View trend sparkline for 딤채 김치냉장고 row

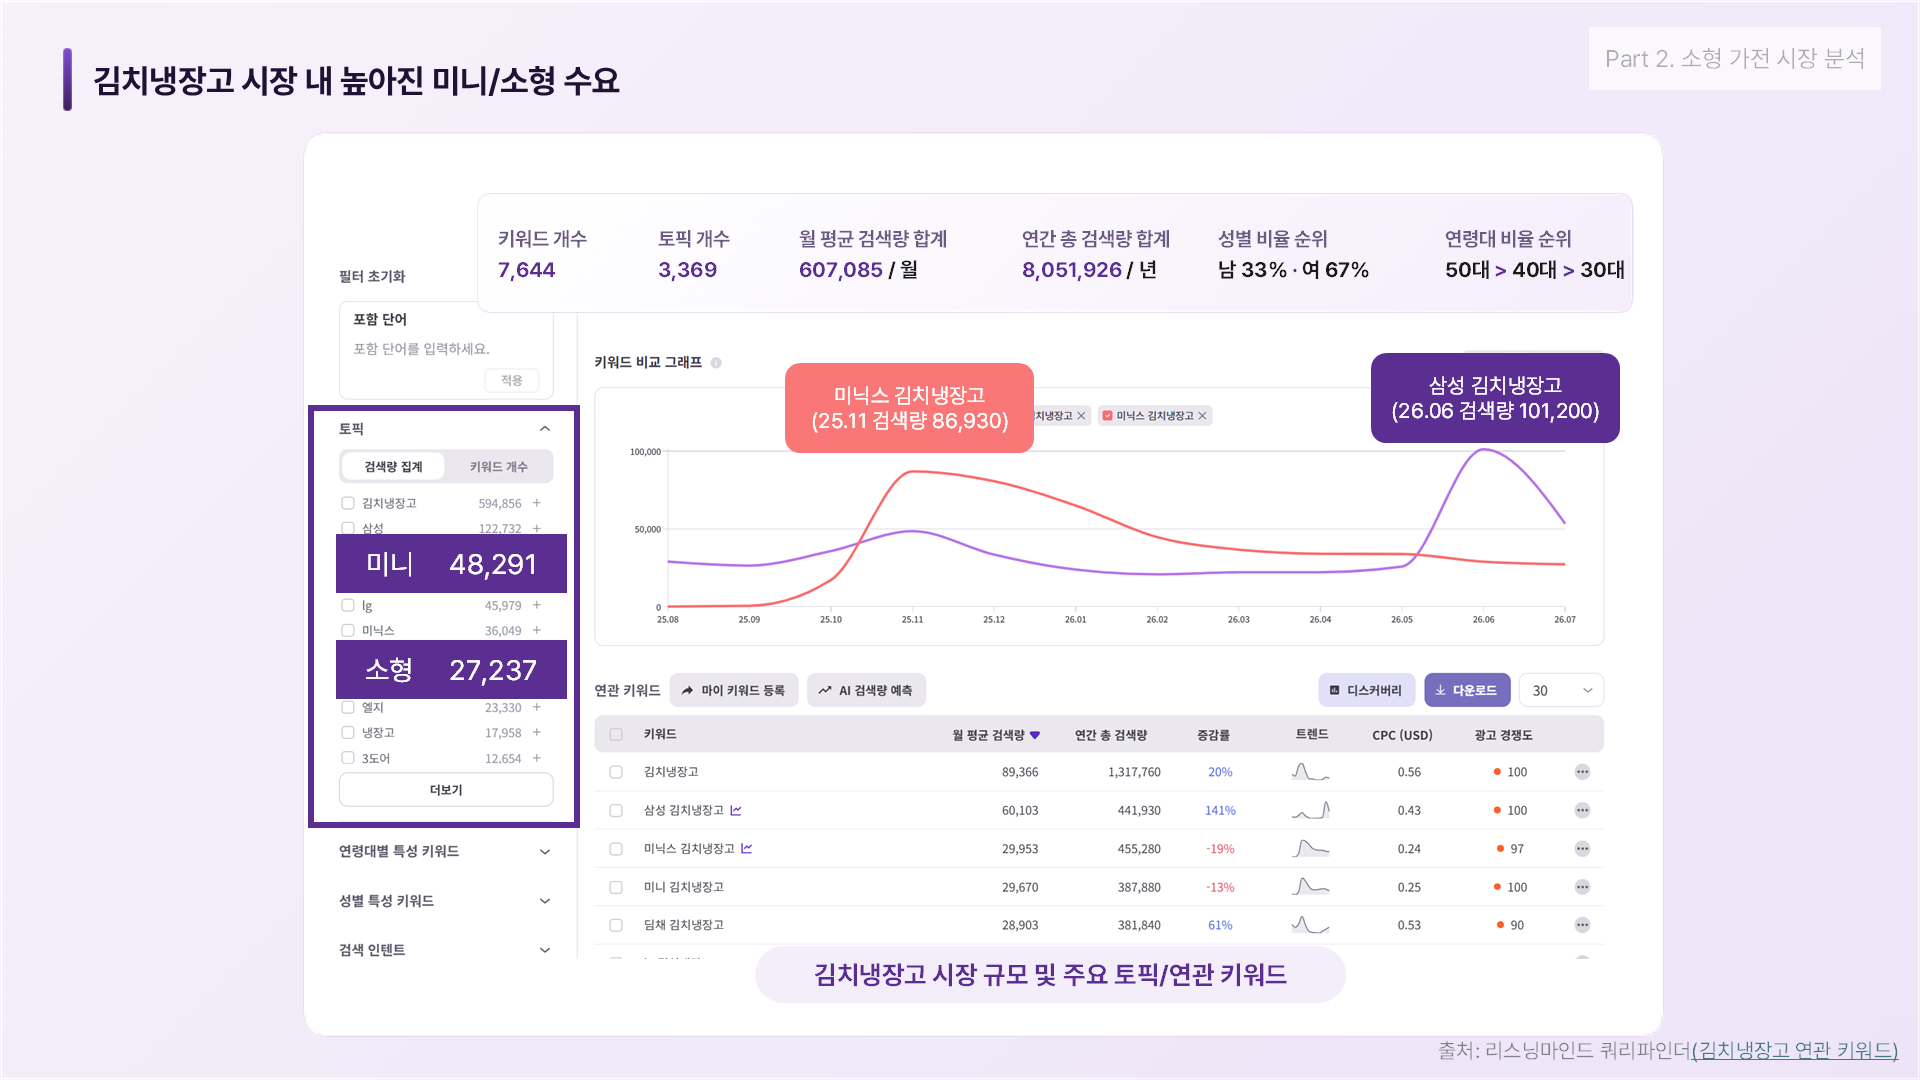1310,924
